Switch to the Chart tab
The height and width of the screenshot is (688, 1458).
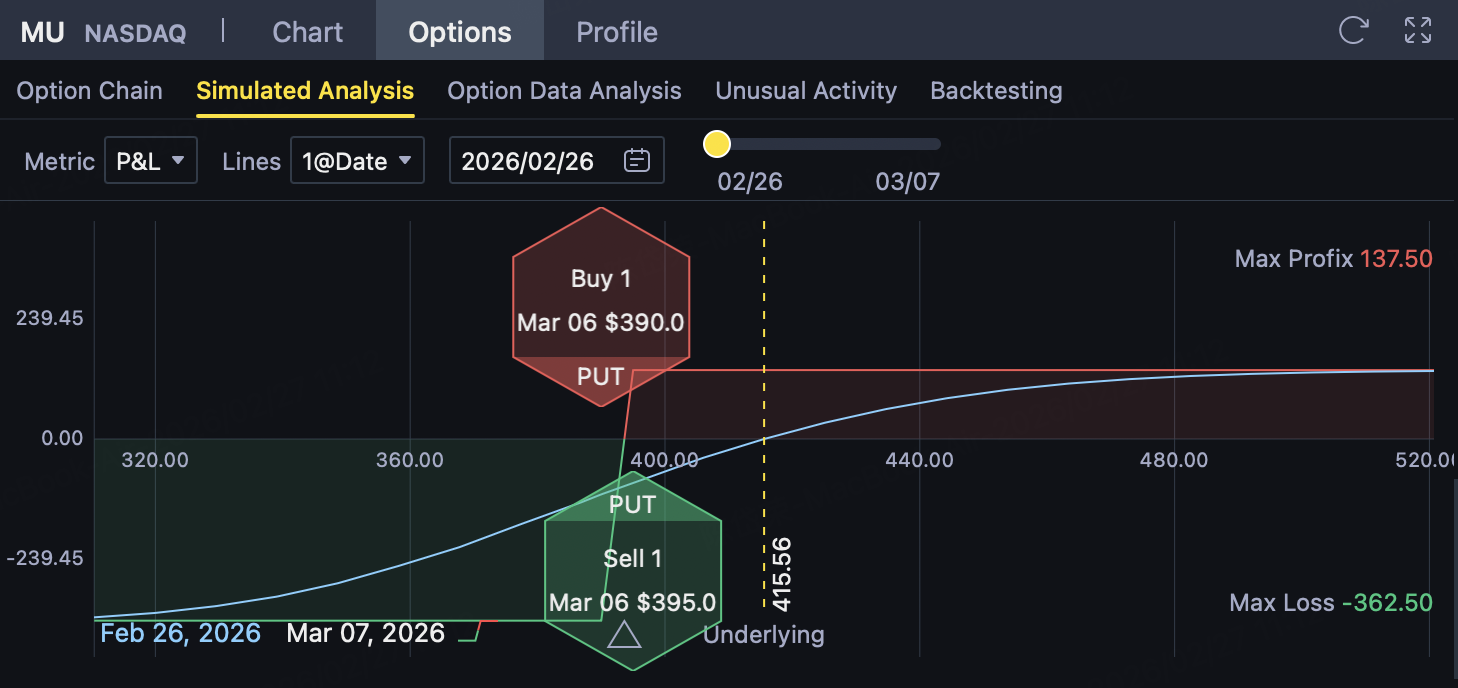coord(308,32)
